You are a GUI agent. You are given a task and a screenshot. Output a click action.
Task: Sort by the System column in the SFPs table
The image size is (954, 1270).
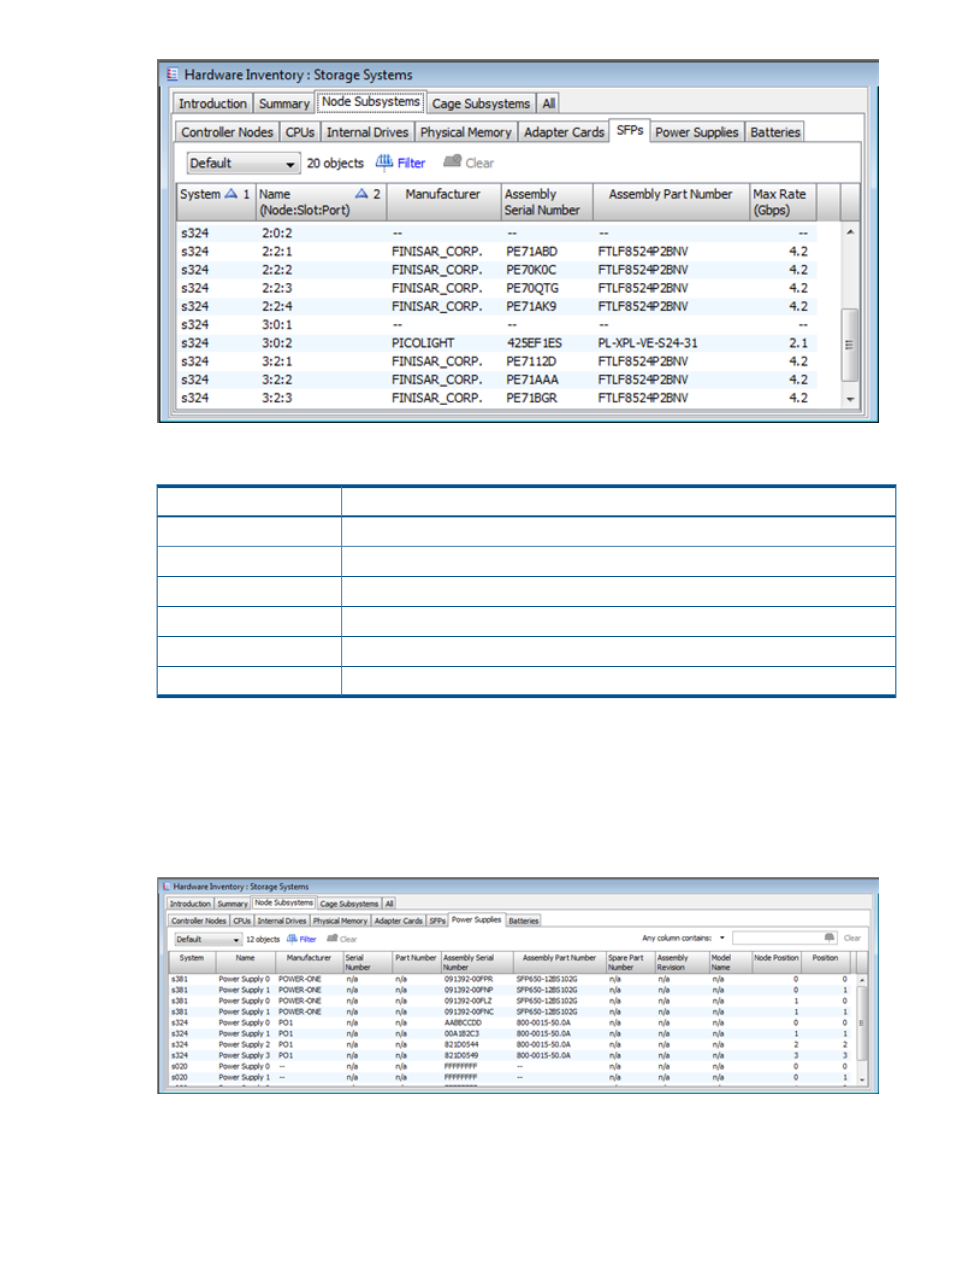click(x=215, y=202)
